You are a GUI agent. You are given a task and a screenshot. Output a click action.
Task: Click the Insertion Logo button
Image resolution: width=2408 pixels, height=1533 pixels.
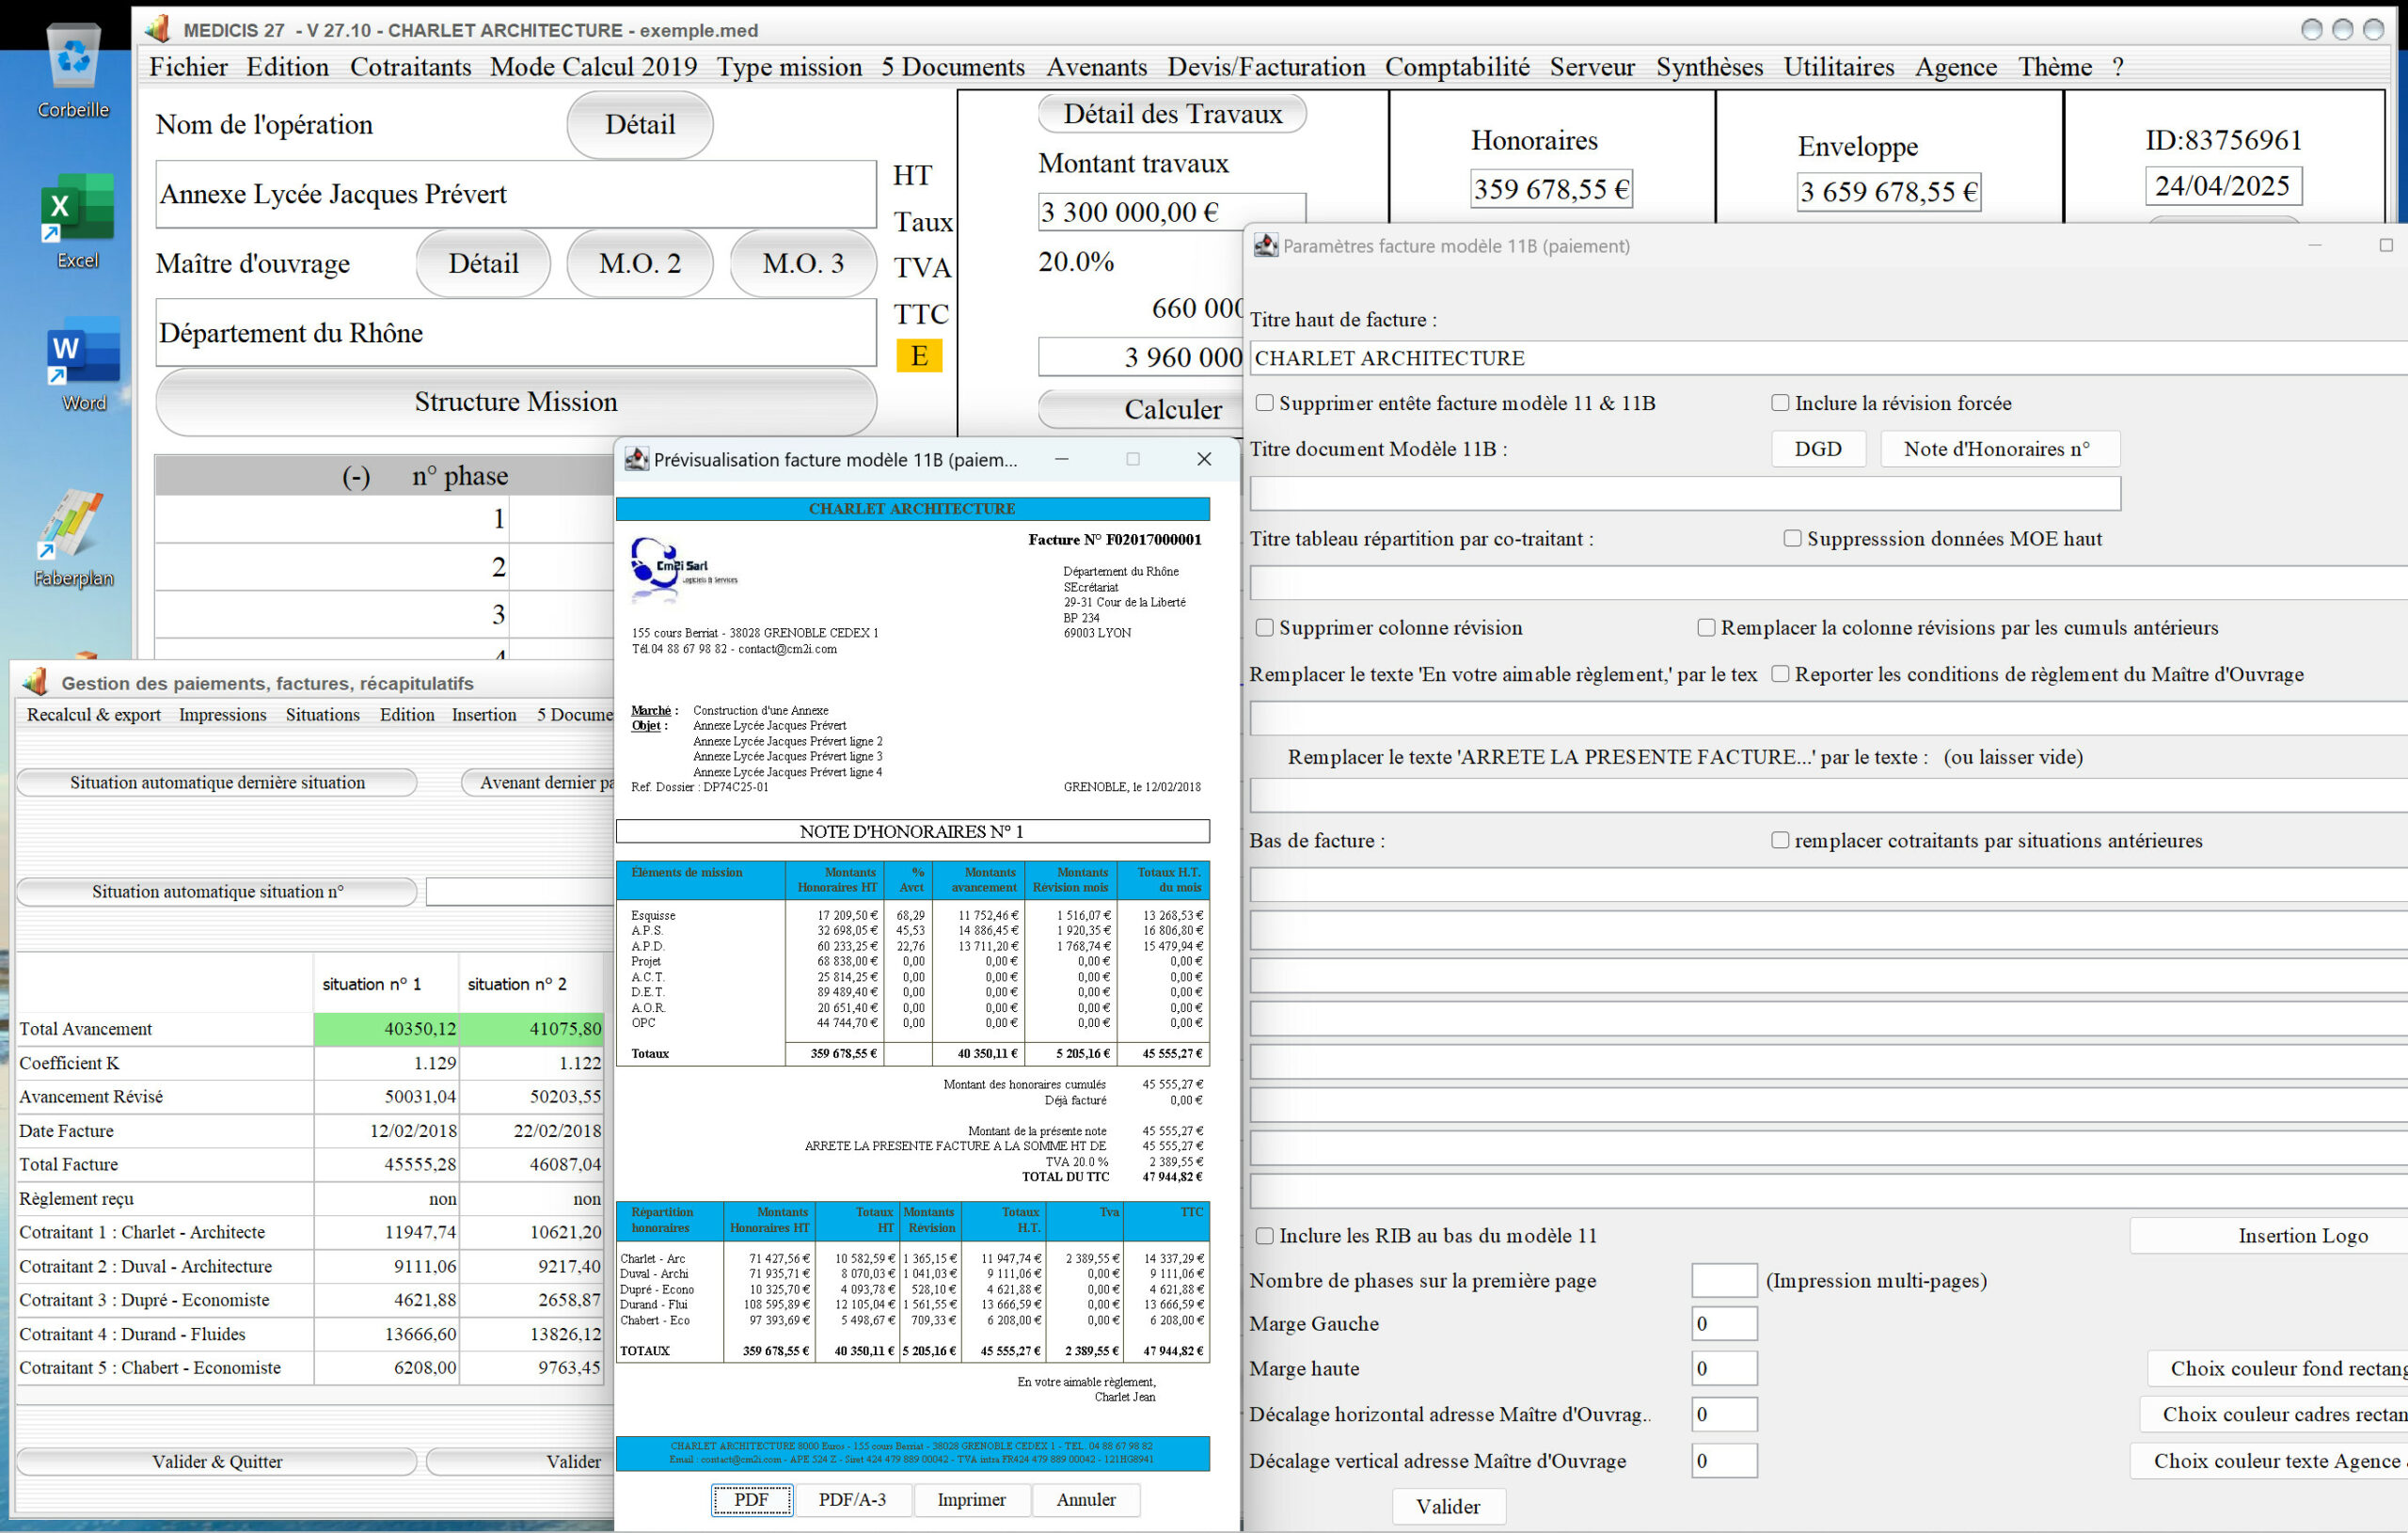coord(2268,1235)
